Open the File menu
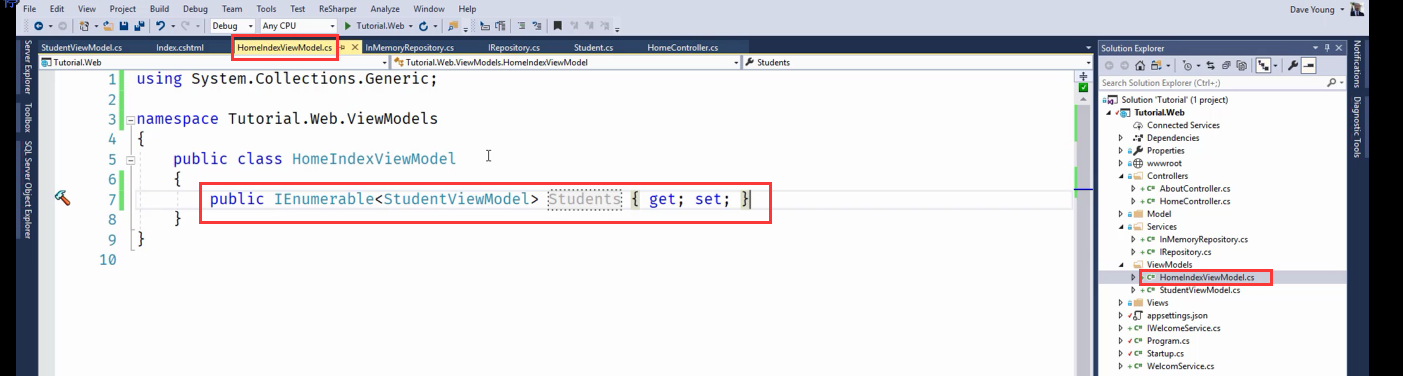 click(30, 8)
